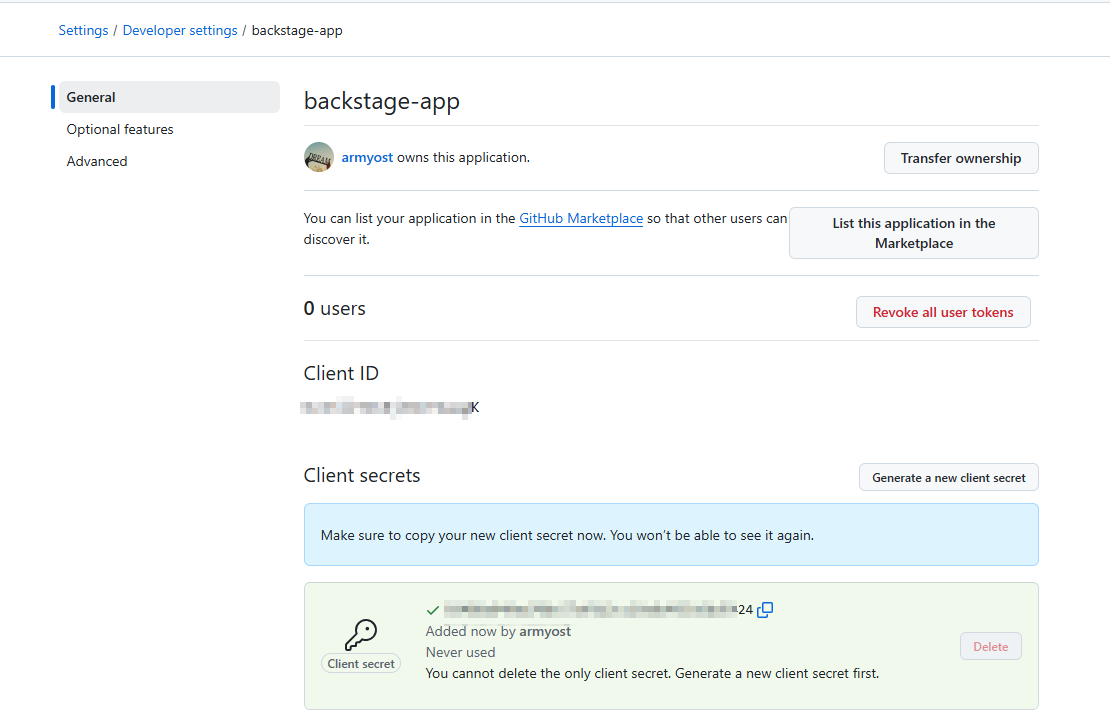Viewport: 1110px width, 724px height.
Task: Go to the Advanced section
Action: tap(97, 161)
